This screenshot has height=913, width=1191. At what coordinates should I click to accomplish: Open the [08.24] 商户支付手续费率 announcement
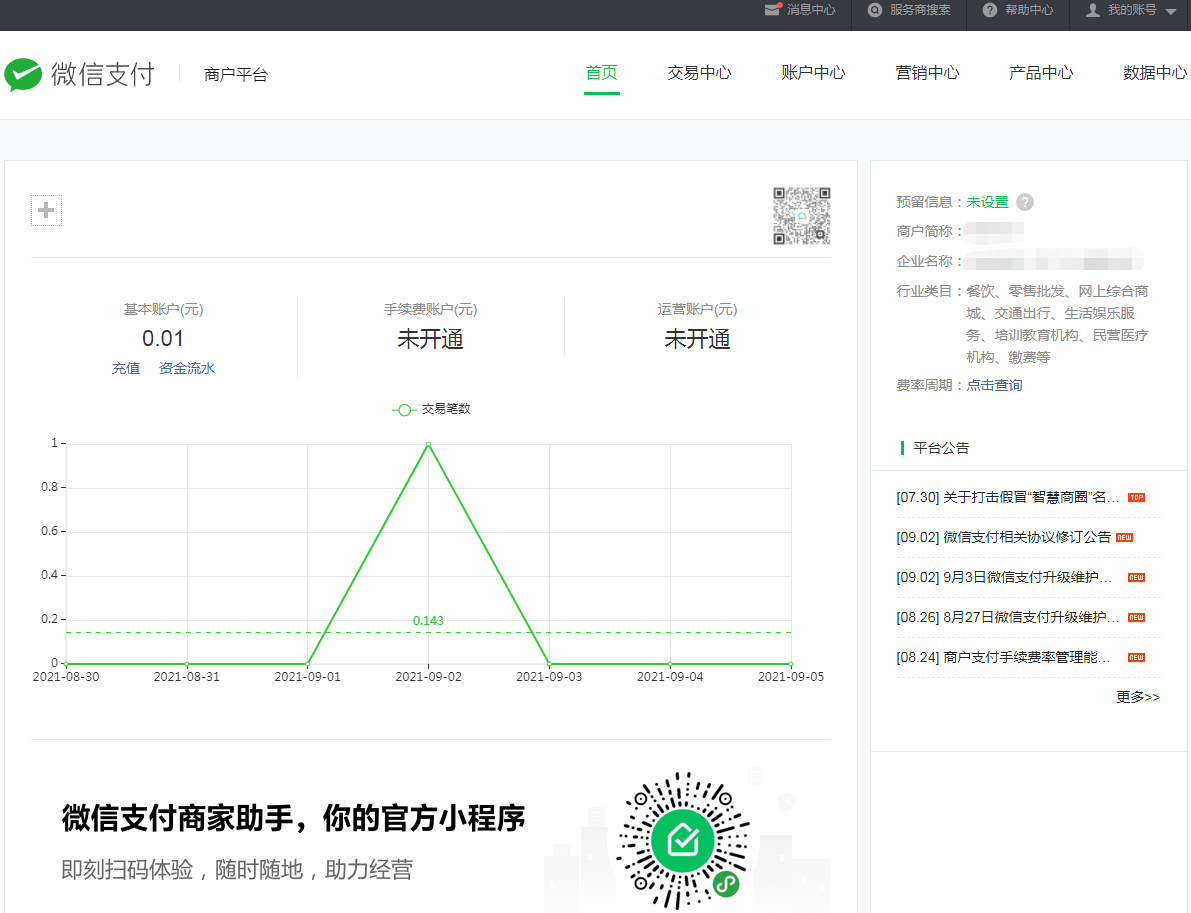[x=1003, y=657]
